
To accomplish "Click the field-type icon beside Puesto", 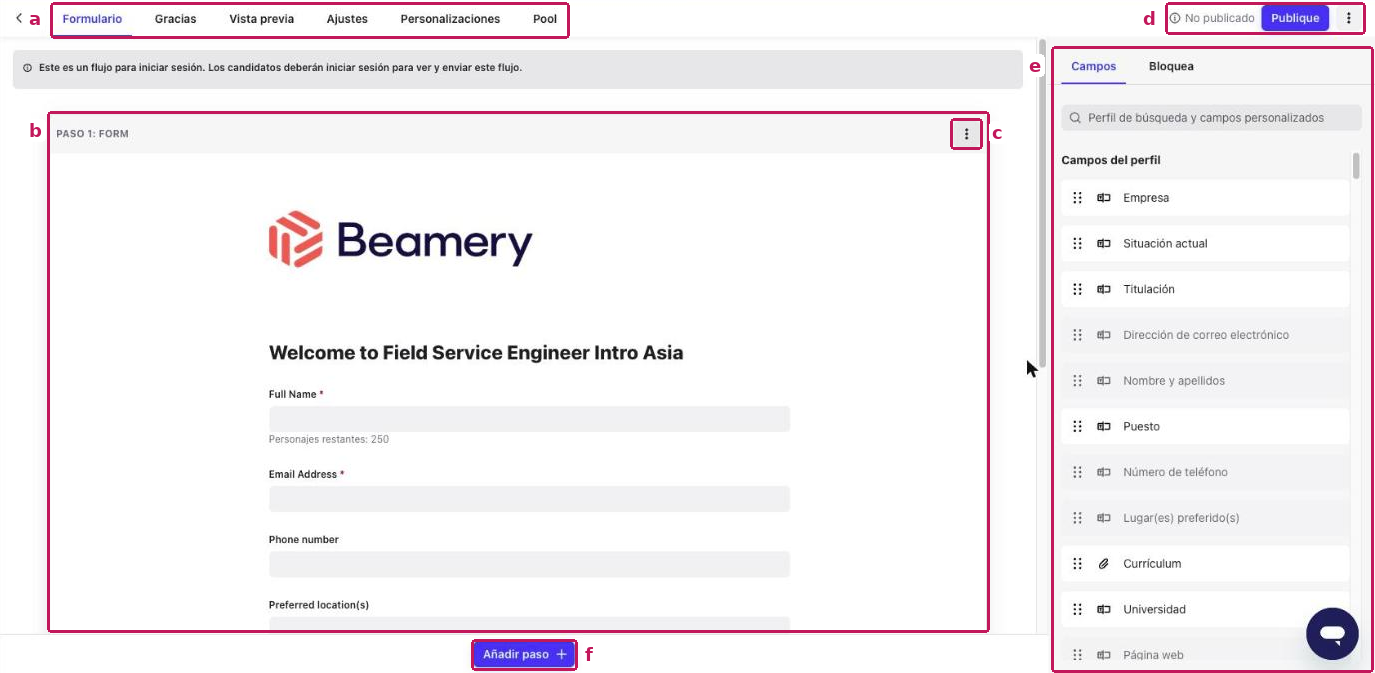I will [1104, 427].
